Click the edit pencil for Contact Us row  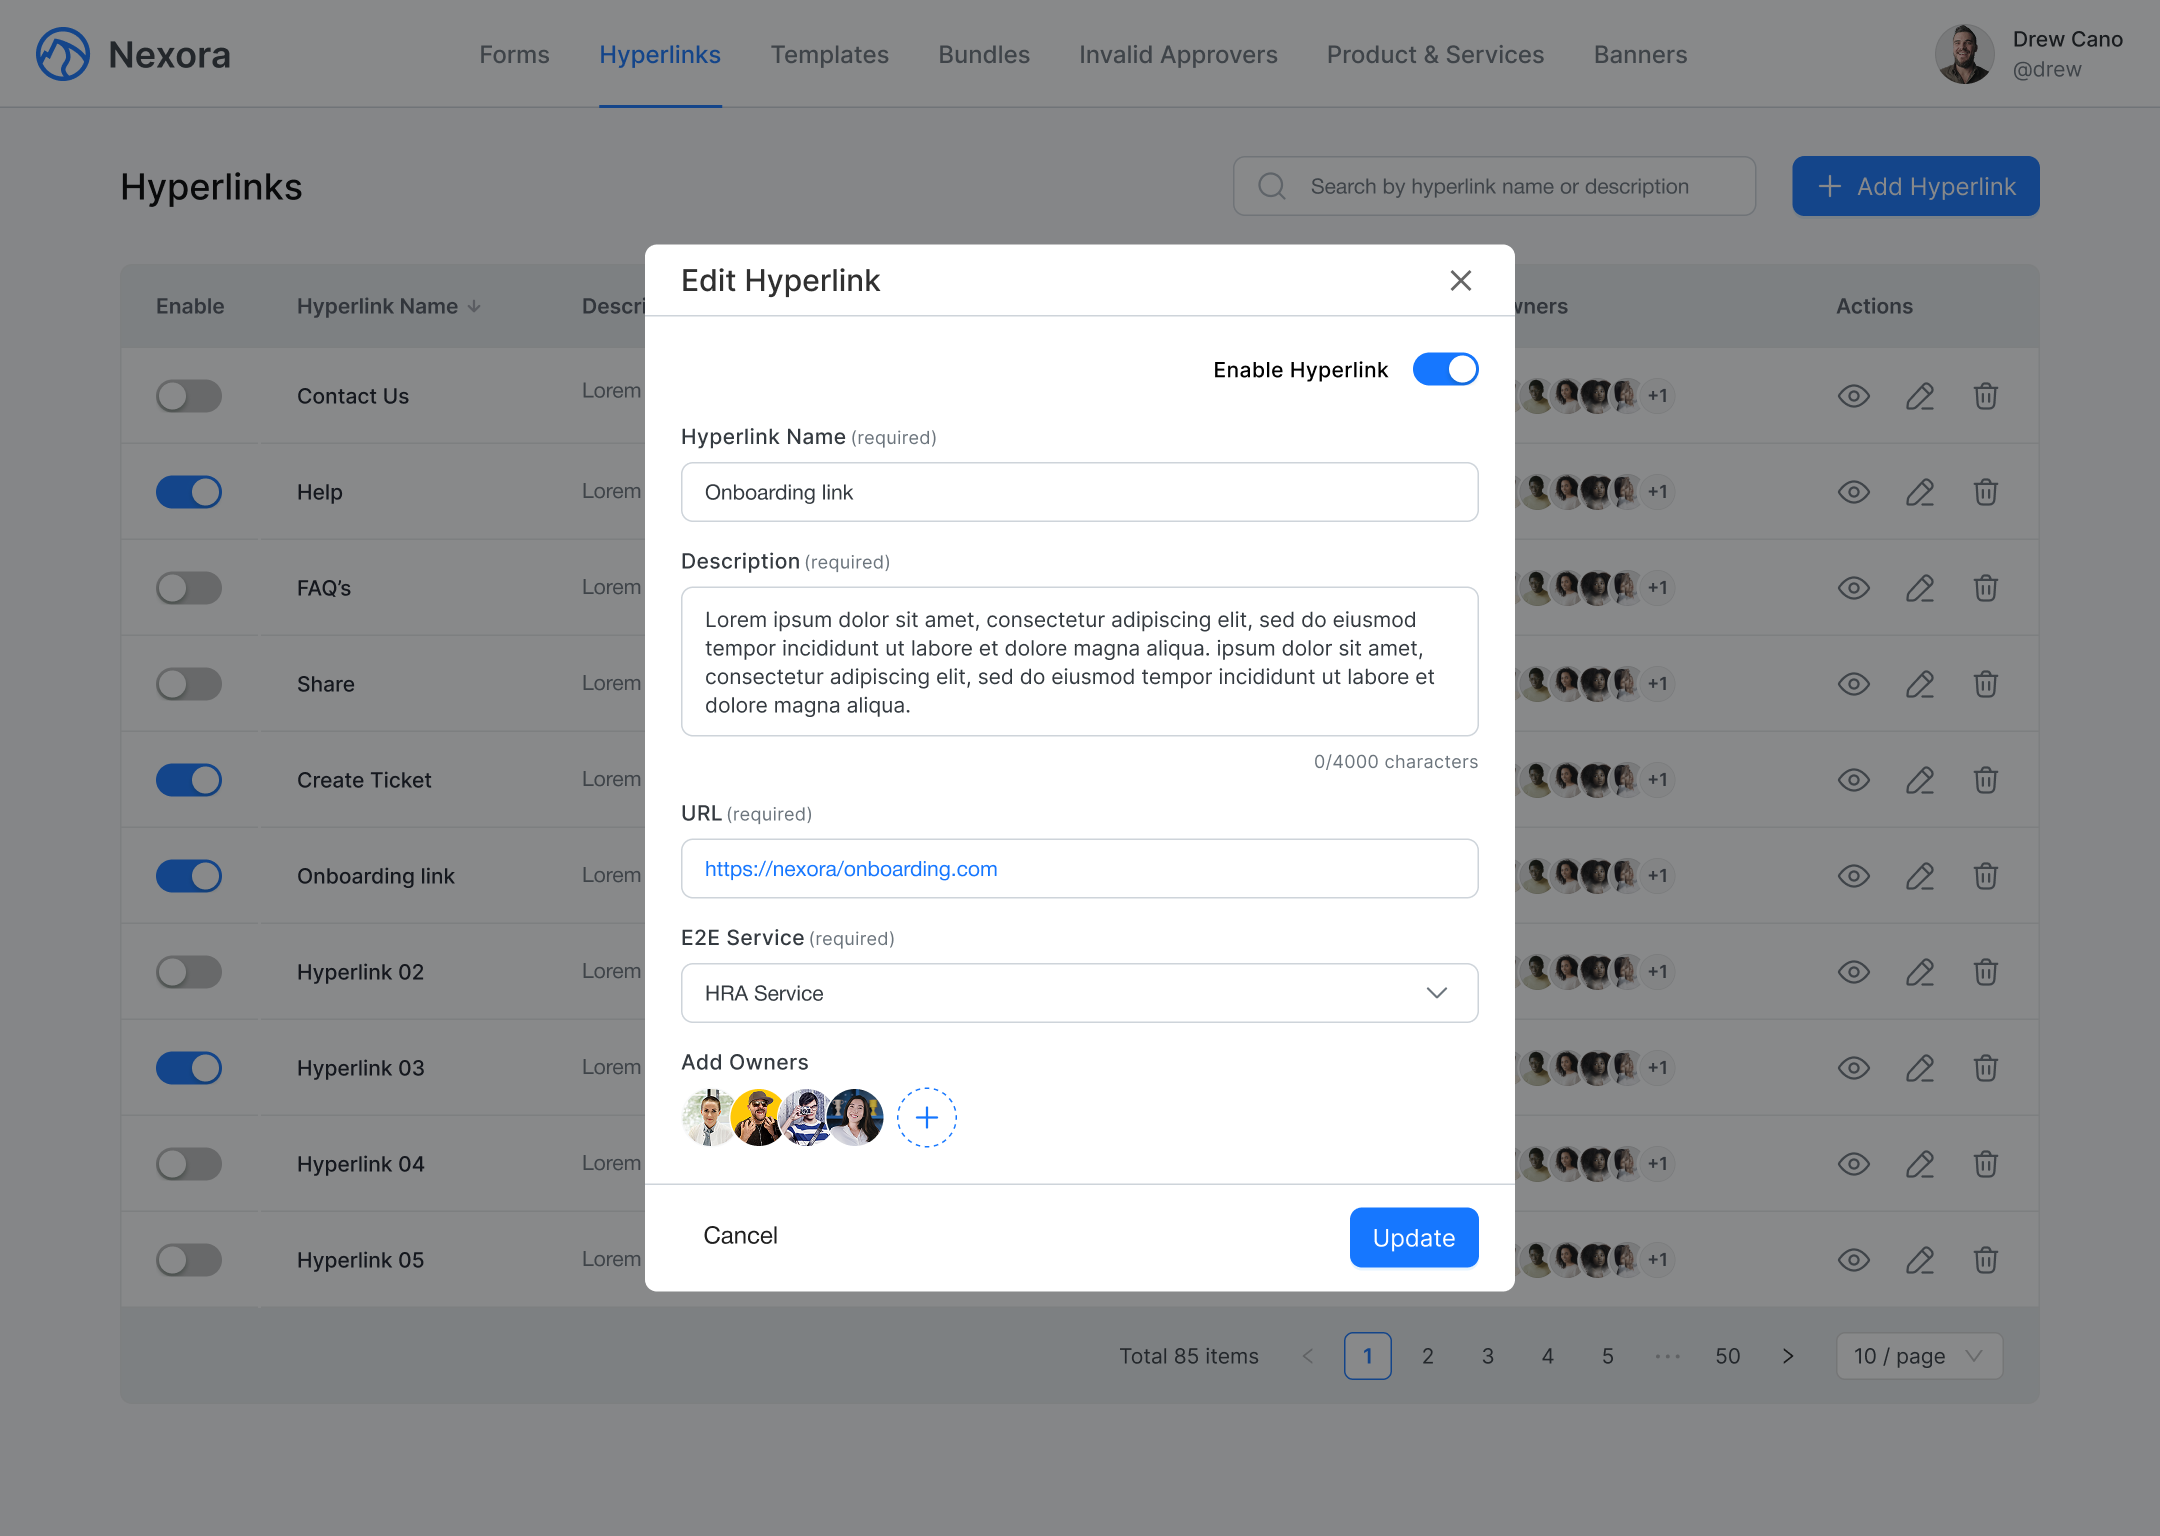click(x=1919, y=396)
